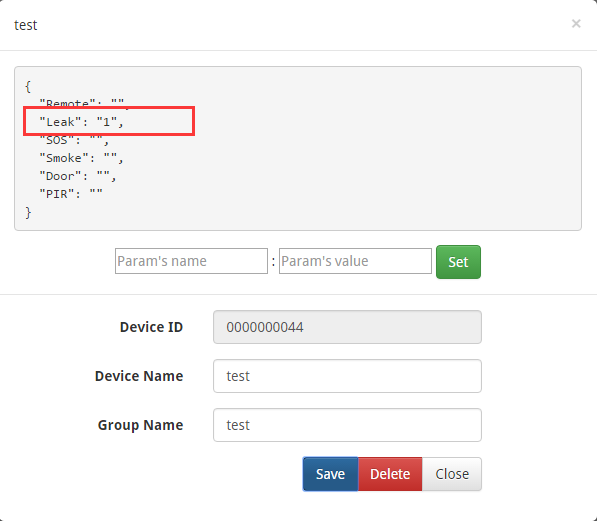Focus the Param's name field
Screen dimensions: 597x521
coord(191,261)
